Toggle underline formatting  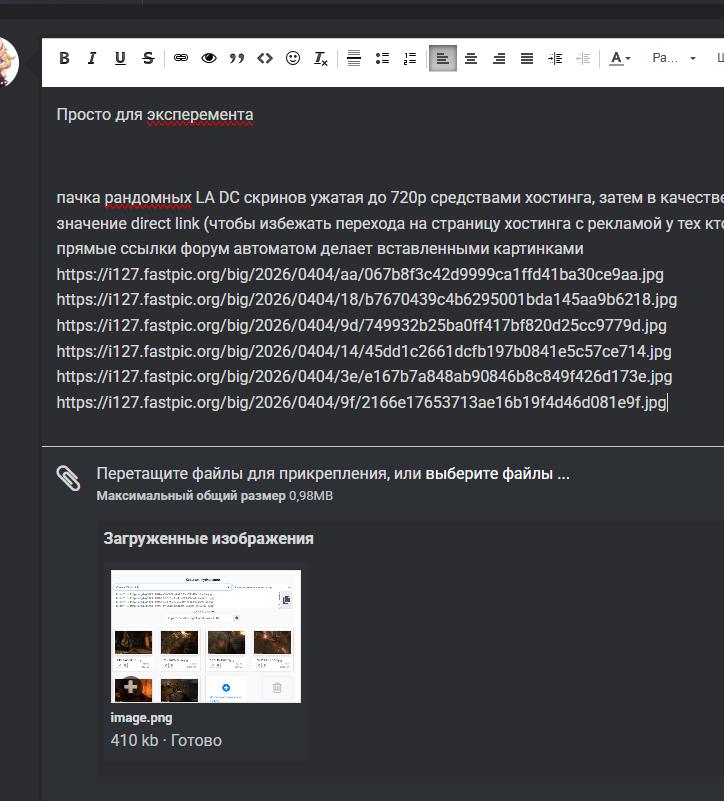tap(120, 58)
